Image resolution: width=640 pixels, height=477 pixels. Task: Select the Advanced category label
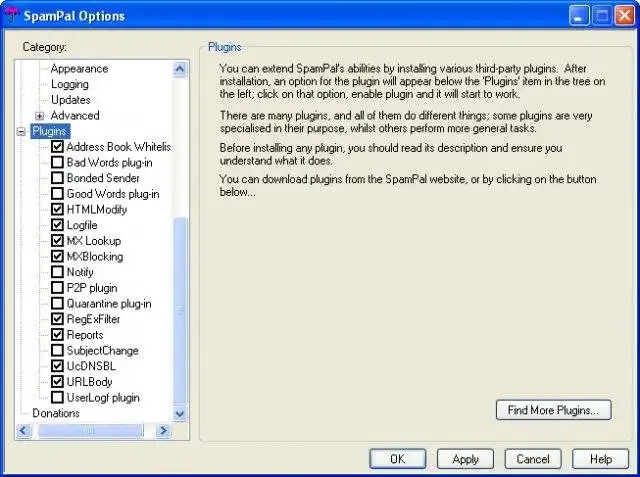[75, 115]
